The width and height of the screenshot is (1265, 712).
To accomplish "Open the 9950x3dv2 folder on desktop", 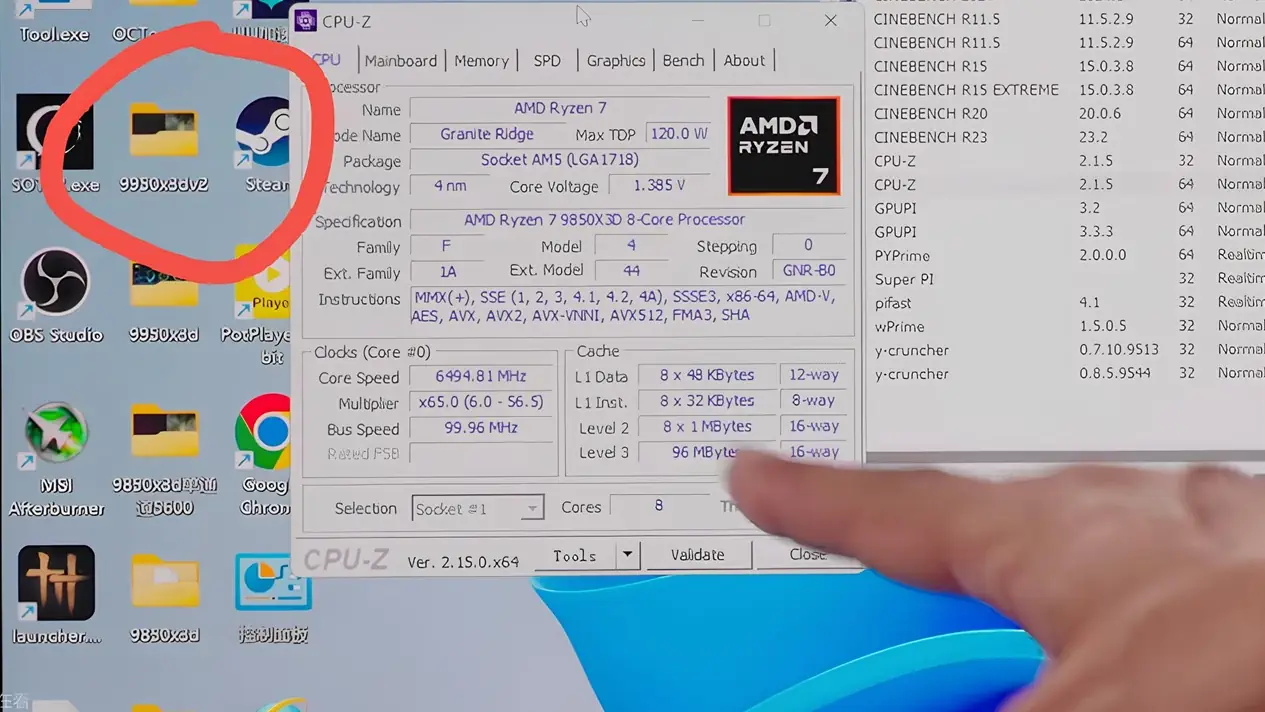I will [x=164, y=148].
